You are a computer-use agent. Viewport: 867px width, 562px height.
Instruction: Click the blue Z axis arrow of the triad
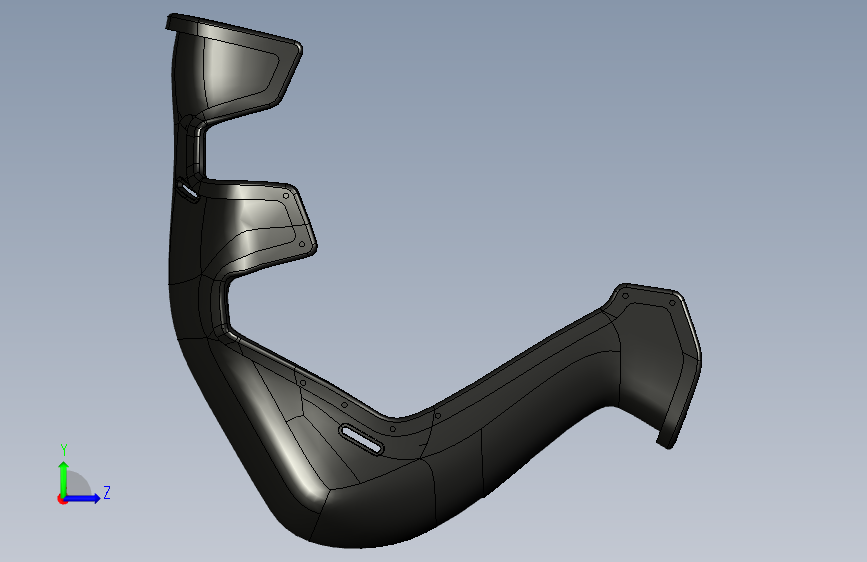coord(82,498)
